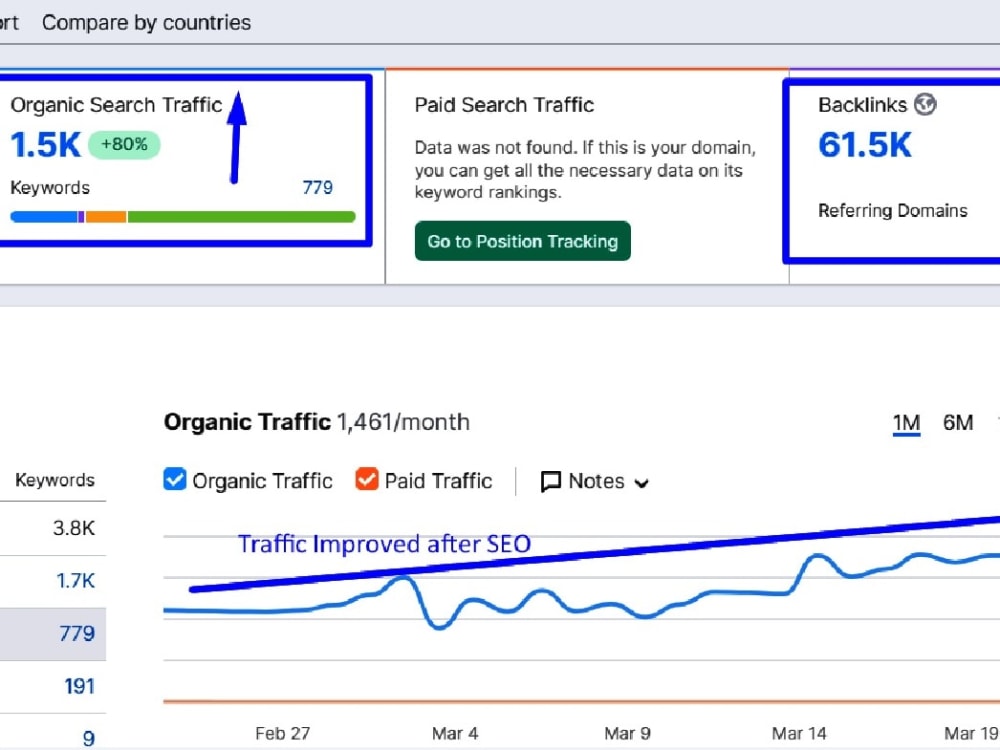Select the 3.8K keywords table cell
Screen dimensions: 1000x750
pyautogui.click(x=73, y=528)
